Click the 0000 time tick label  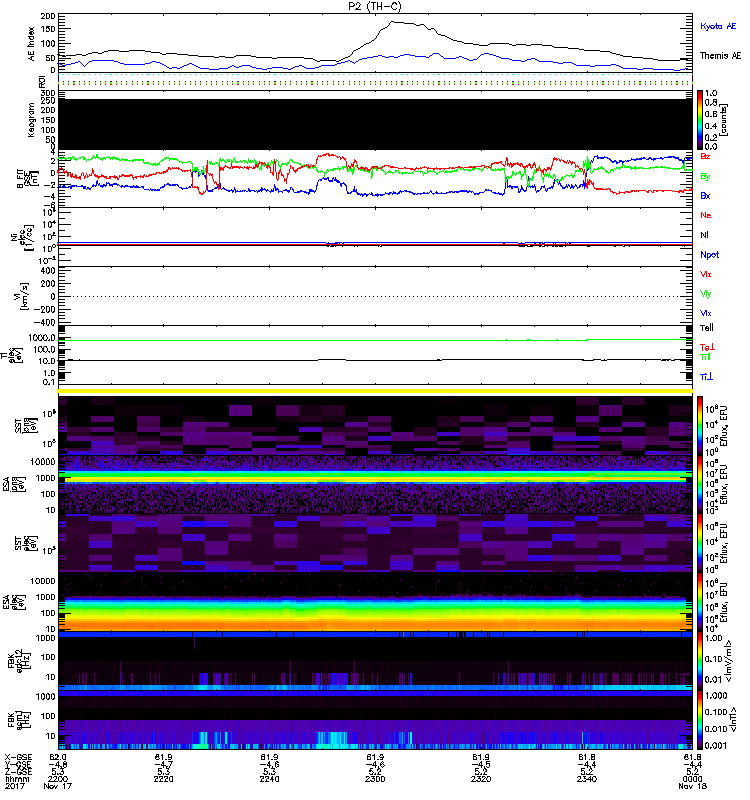(692, 779)
